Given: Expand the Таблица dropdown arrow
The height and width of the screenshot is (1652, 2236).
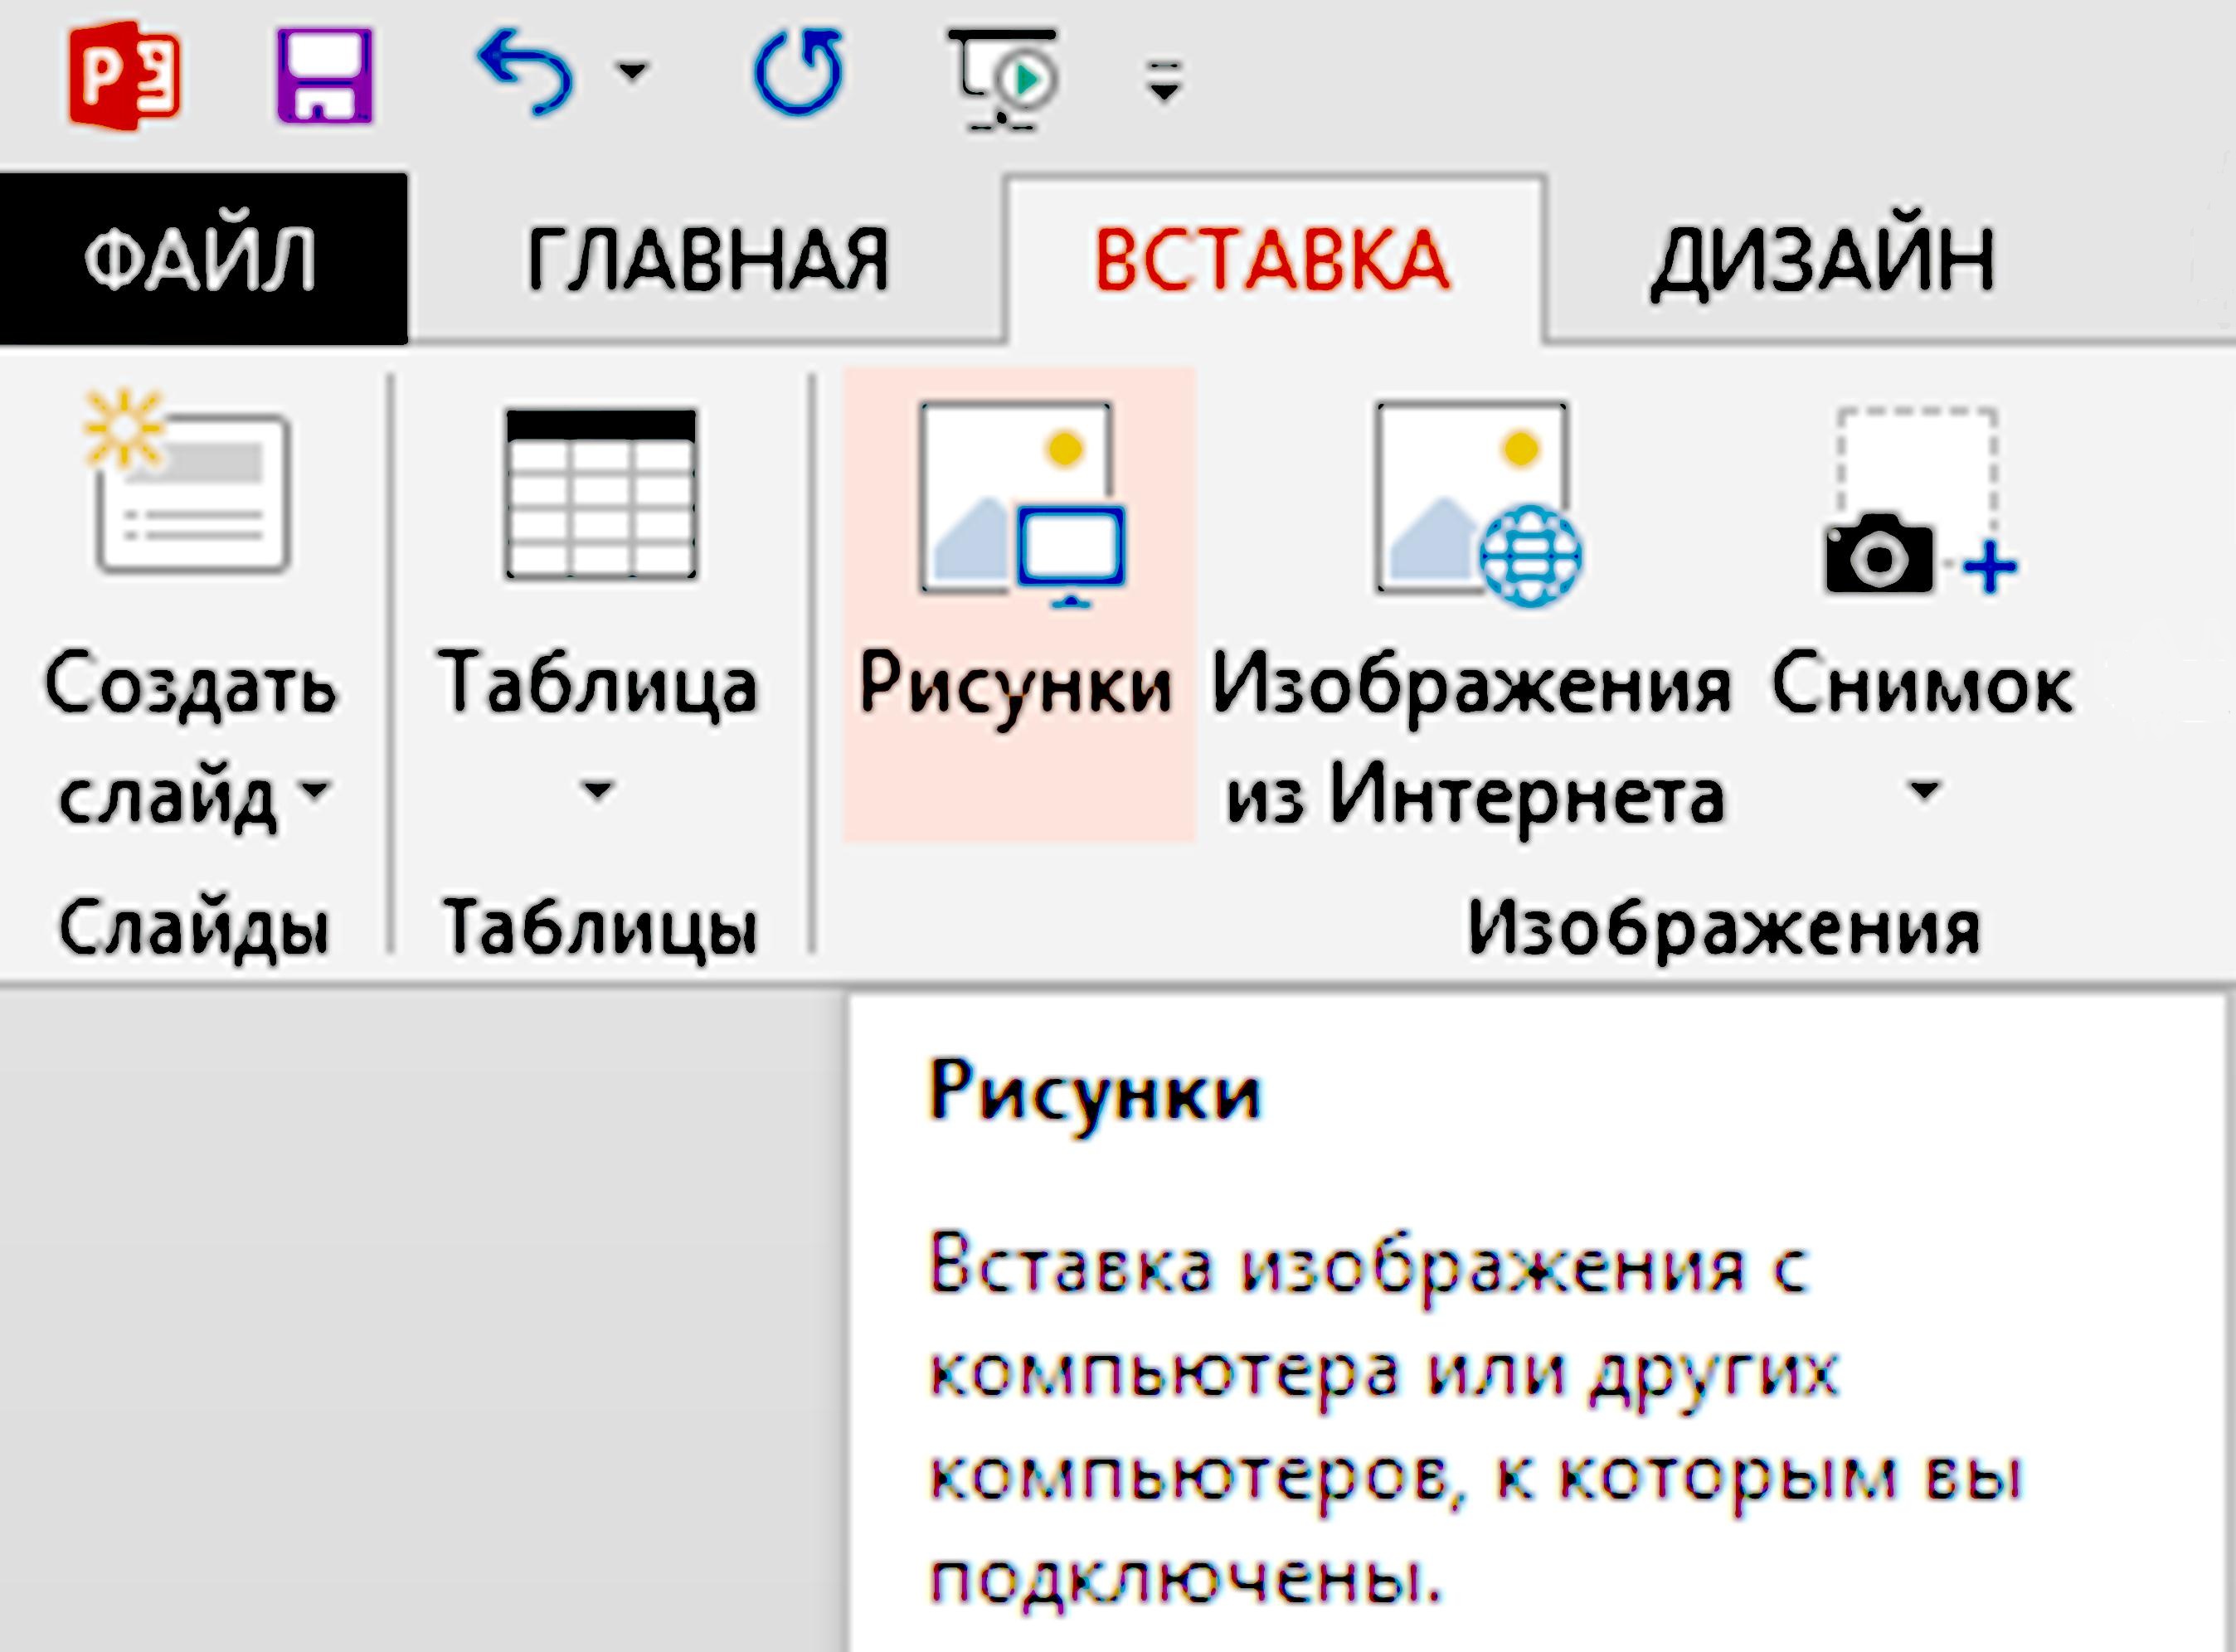Looking at the screenshot, I should point(597,791).
